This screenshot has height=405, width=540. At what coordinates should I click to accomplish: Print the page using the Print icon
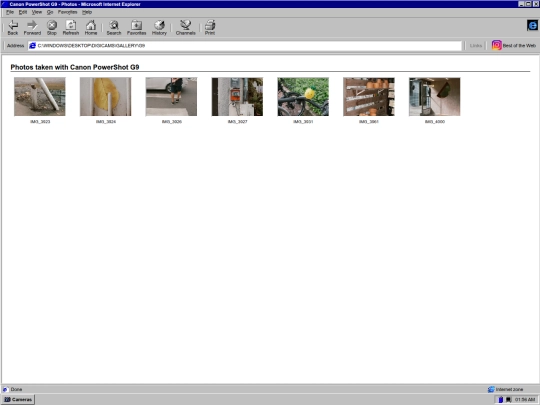coord(210,28)
